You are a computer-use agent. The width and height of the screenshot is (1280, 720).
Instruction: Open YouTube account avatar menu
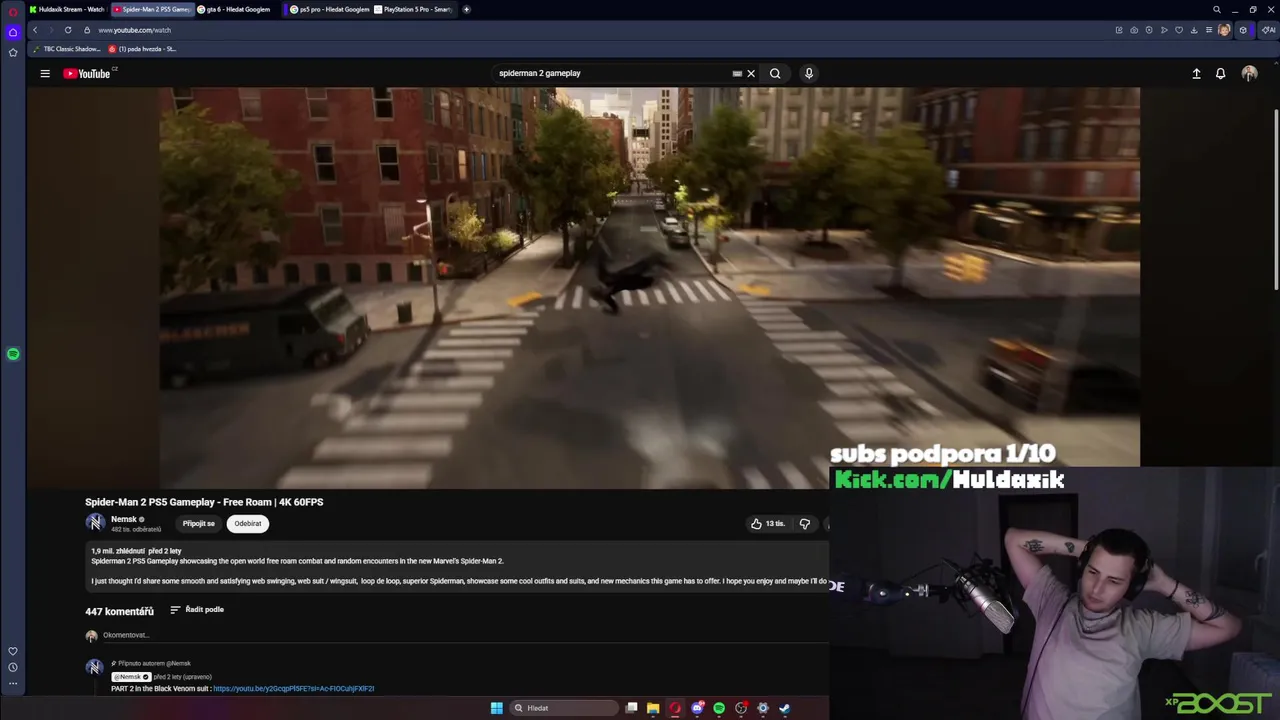tap(1249, 73)
